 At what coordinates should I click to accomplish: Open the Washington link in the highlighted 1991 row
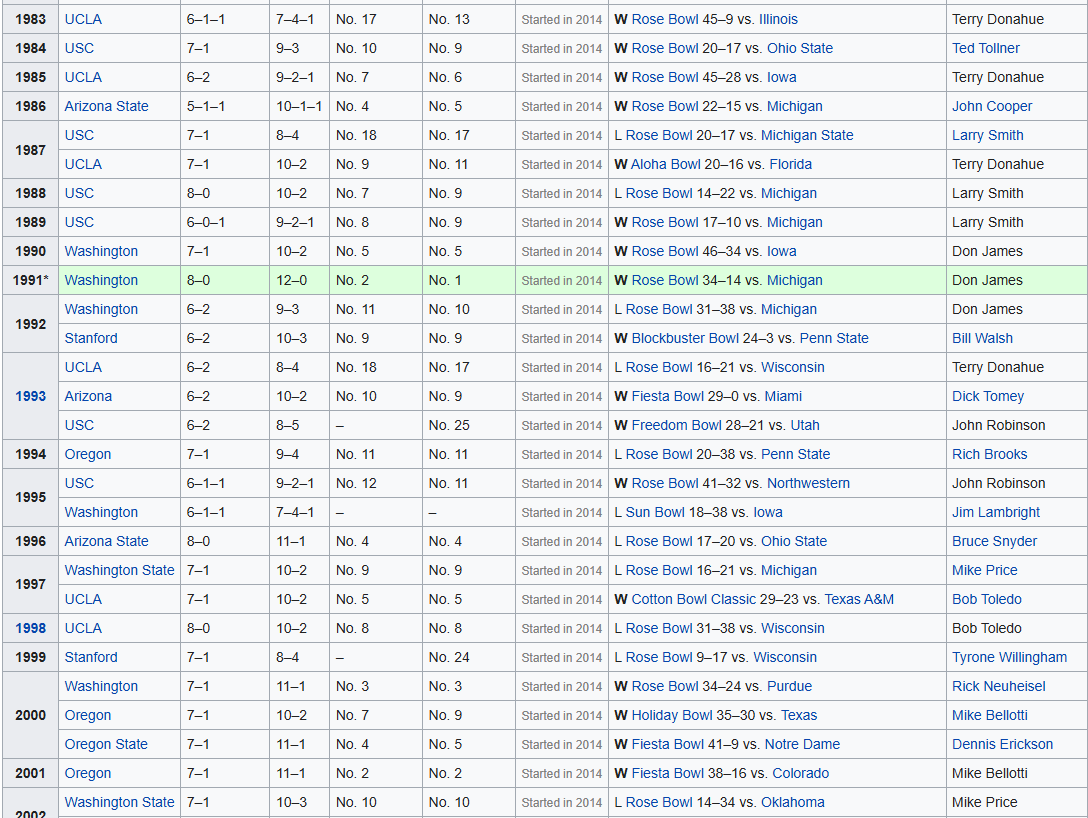pos(101,281)
